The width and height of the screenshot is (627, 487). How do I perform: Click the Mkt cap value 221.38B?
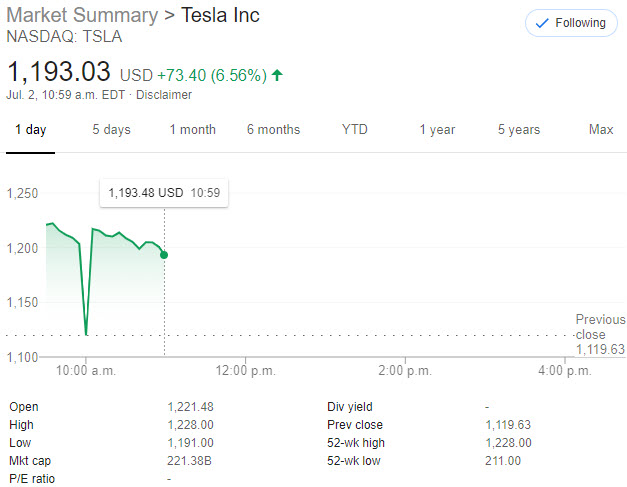[189, 460]
